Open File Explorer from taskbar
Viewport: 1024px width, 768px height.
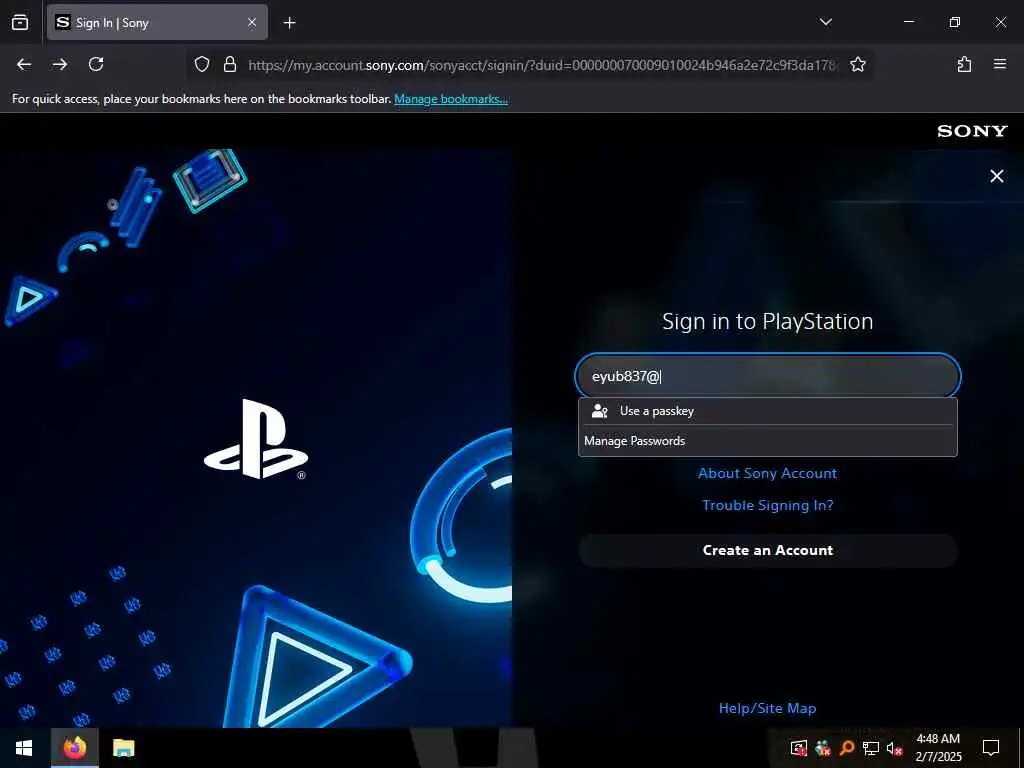[123, 748]
